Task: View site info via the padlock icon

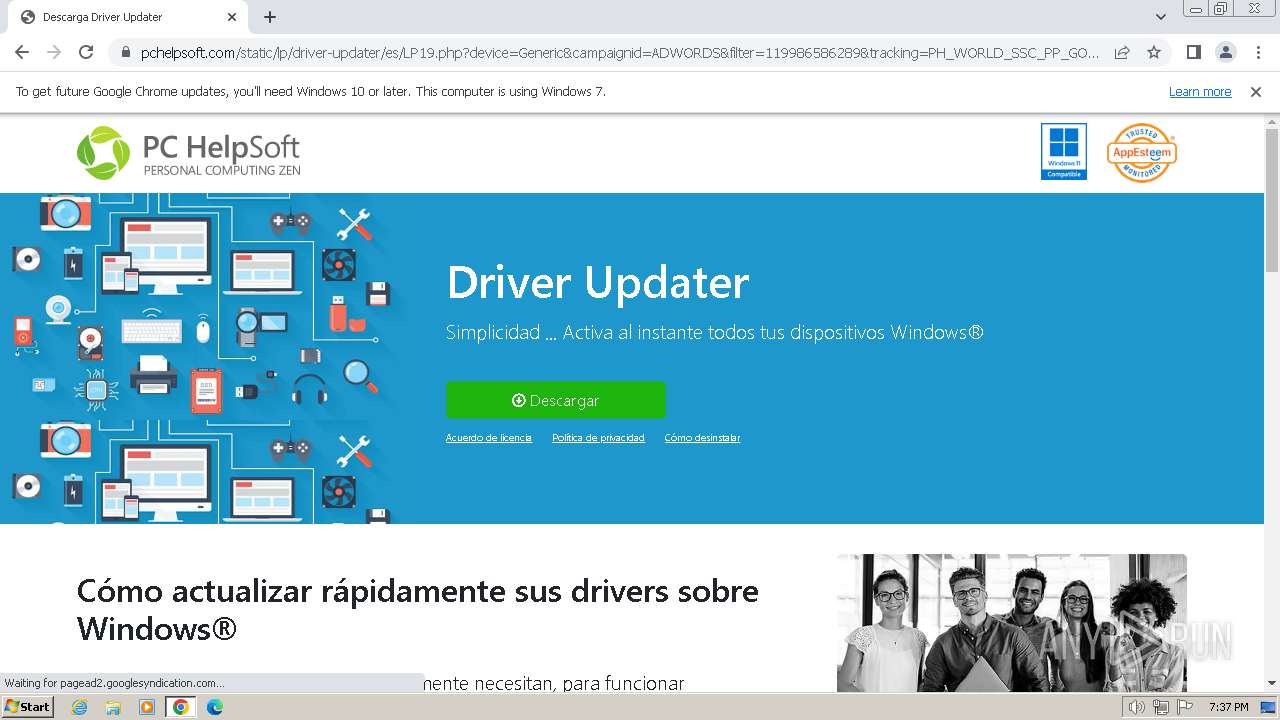Action: point(125,53)
